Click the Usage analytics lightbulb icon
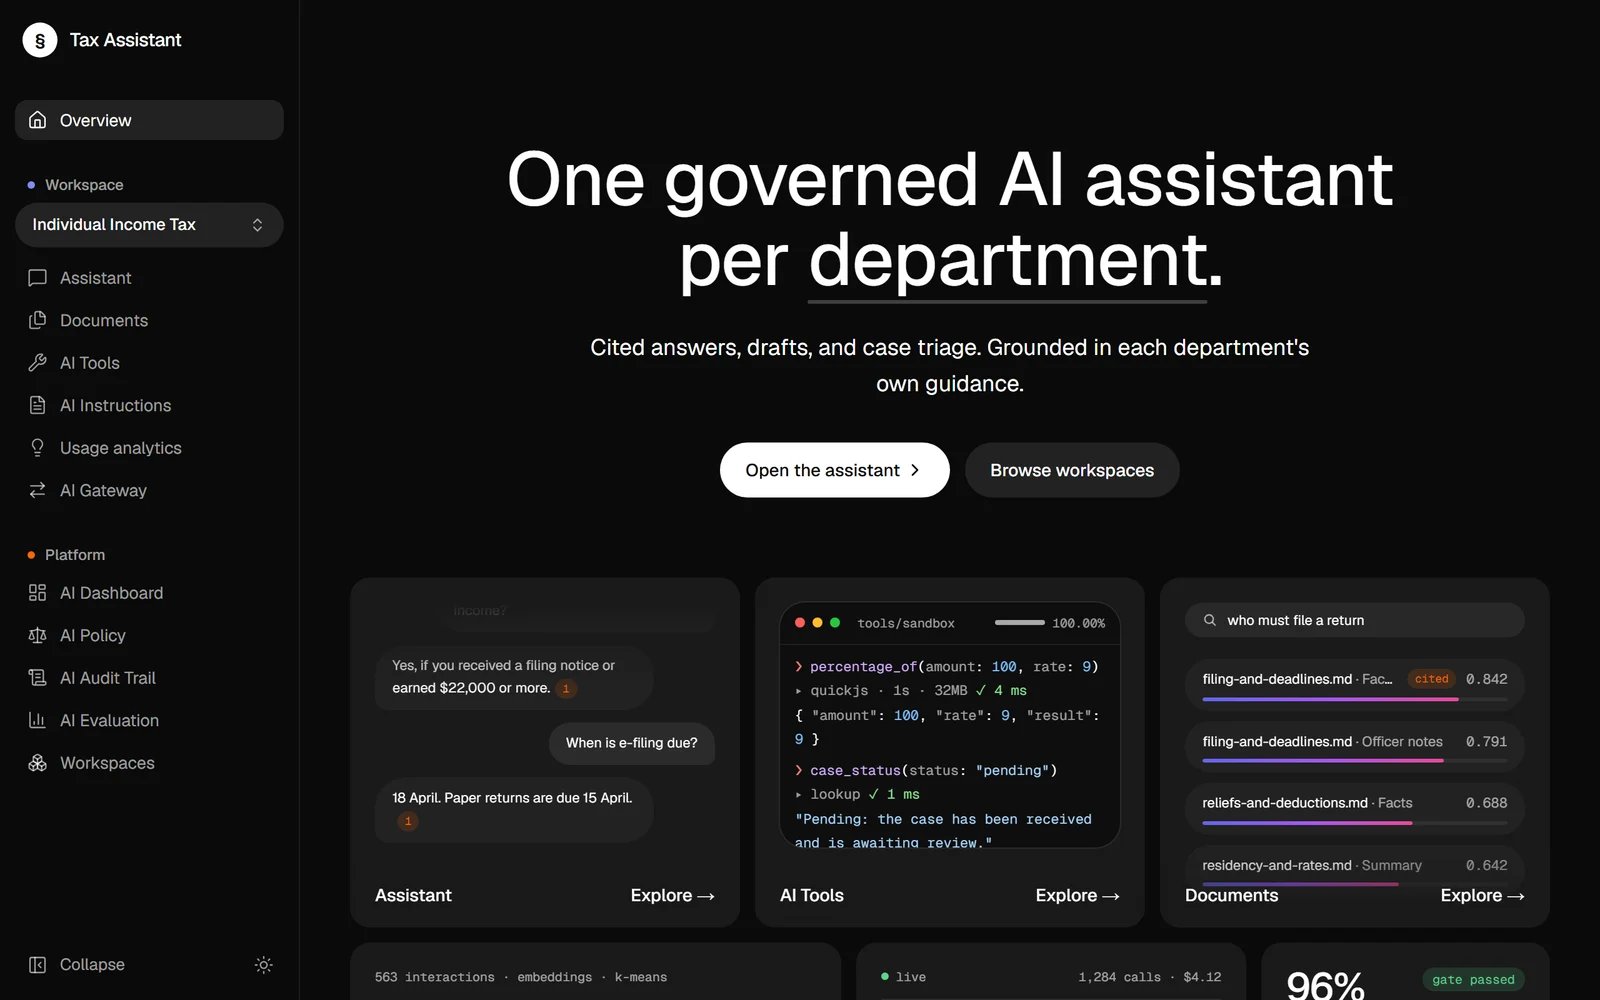The width and height of the screenshot is (1600, 1000). [38, 448]
